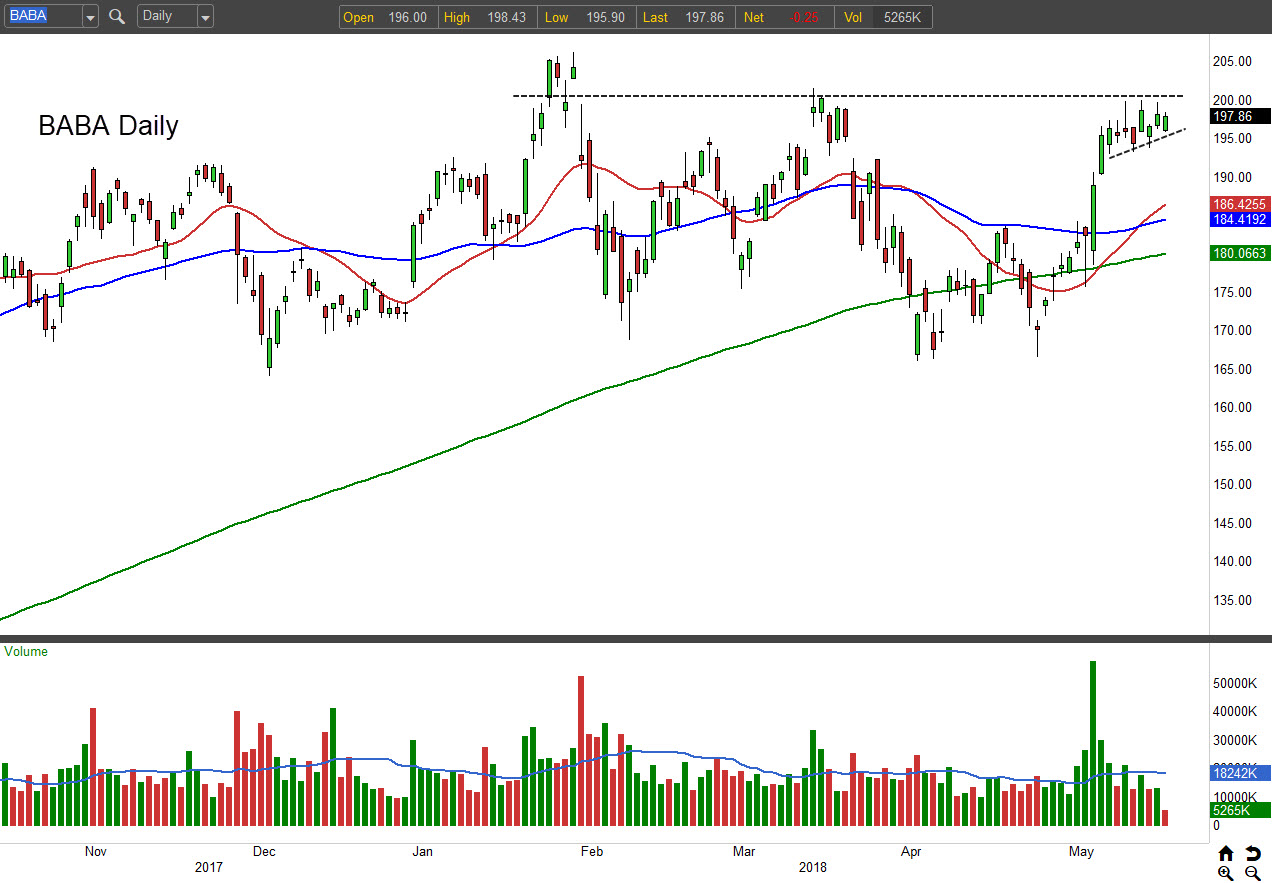
Task: Click the green 180.0663 moving average label
Action: coord(1239,253)
